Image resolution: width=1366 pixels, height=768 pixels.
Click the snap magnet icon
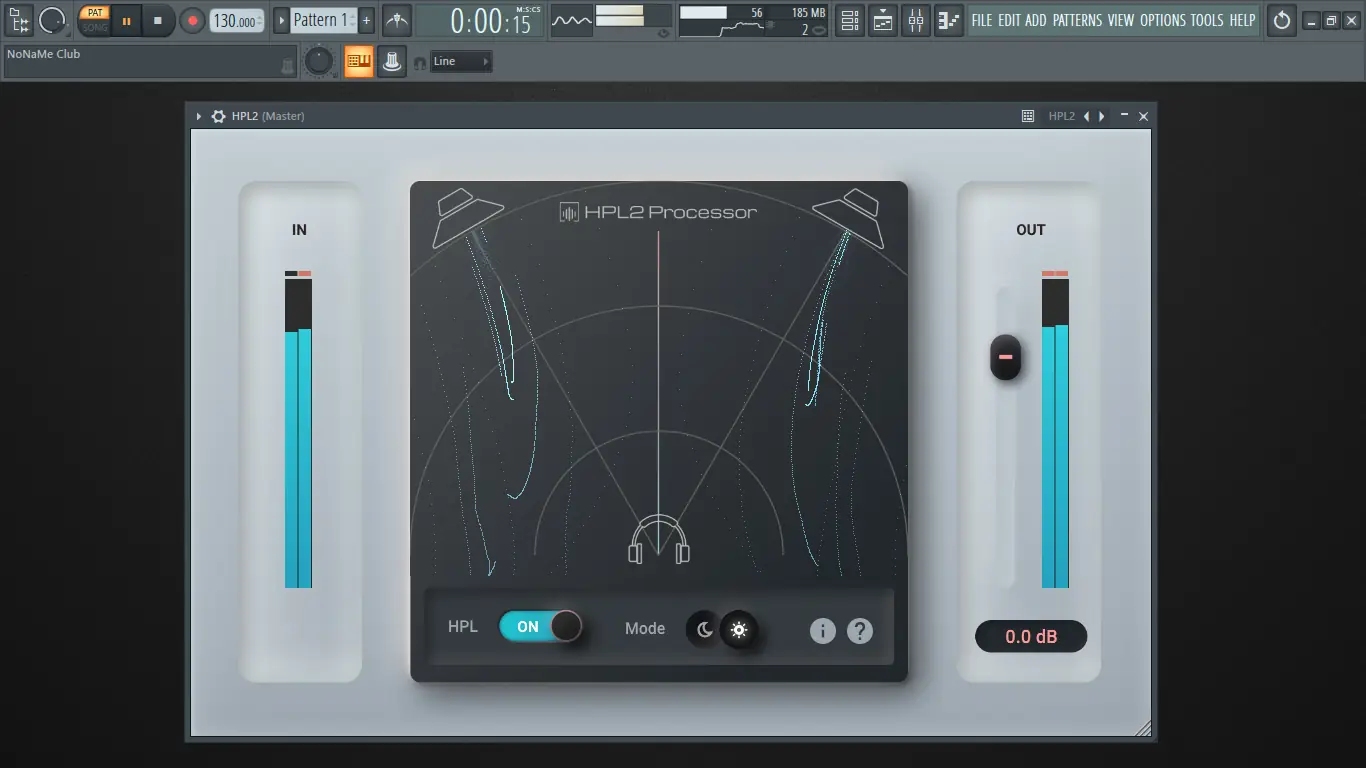point(420,63)
